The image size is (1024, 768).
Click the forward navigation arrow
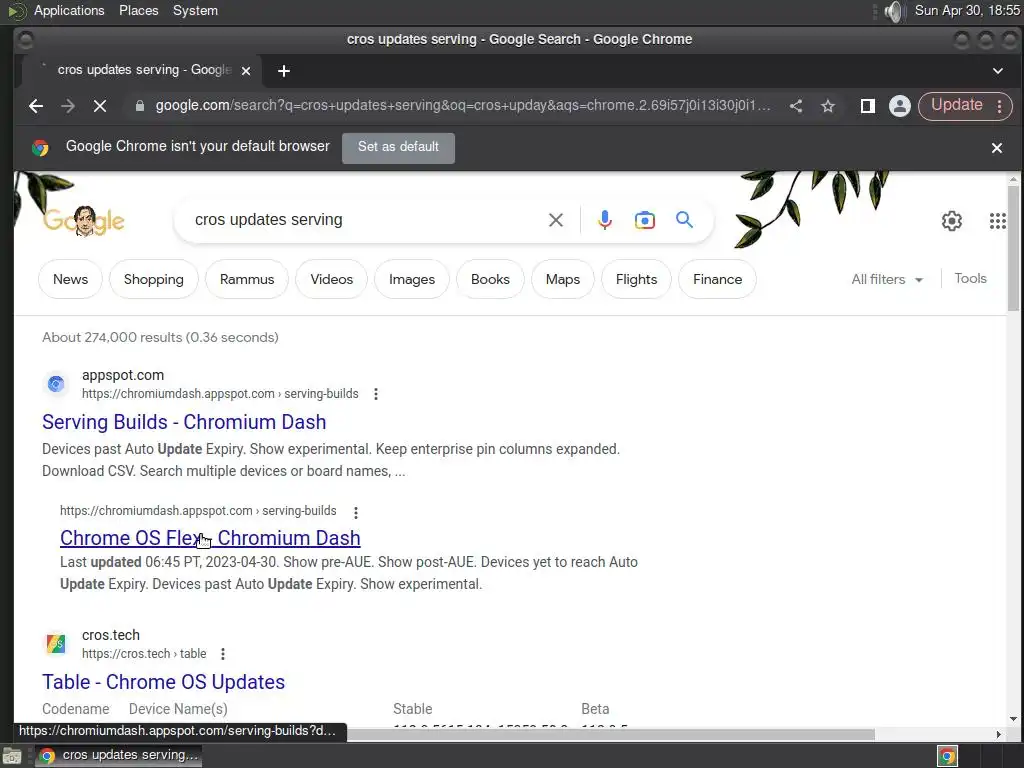[68, 106]
